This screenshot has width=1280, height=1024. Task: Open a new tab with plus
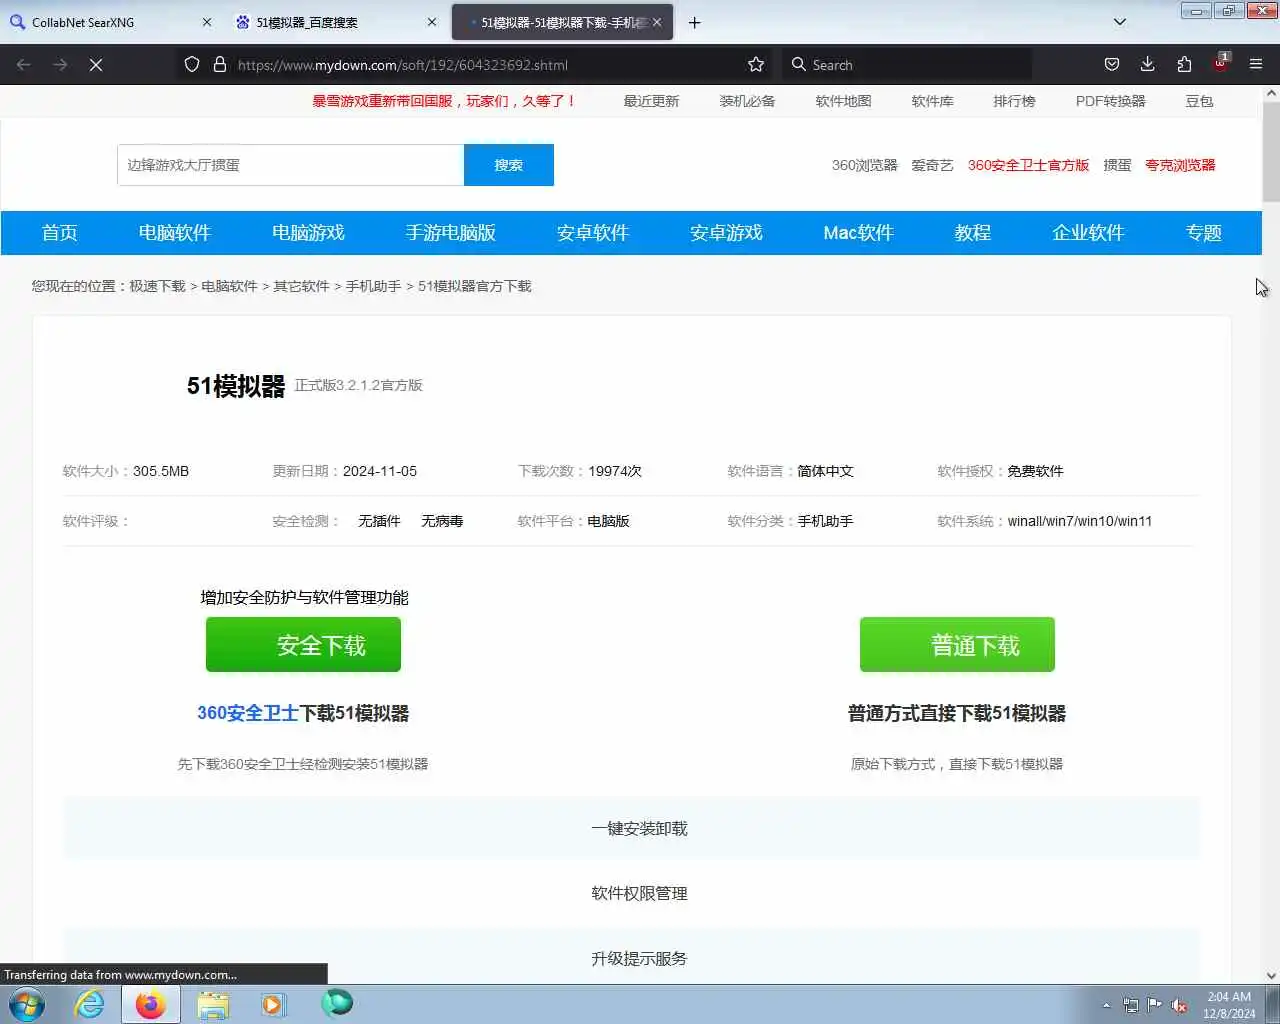pos(695,22)
